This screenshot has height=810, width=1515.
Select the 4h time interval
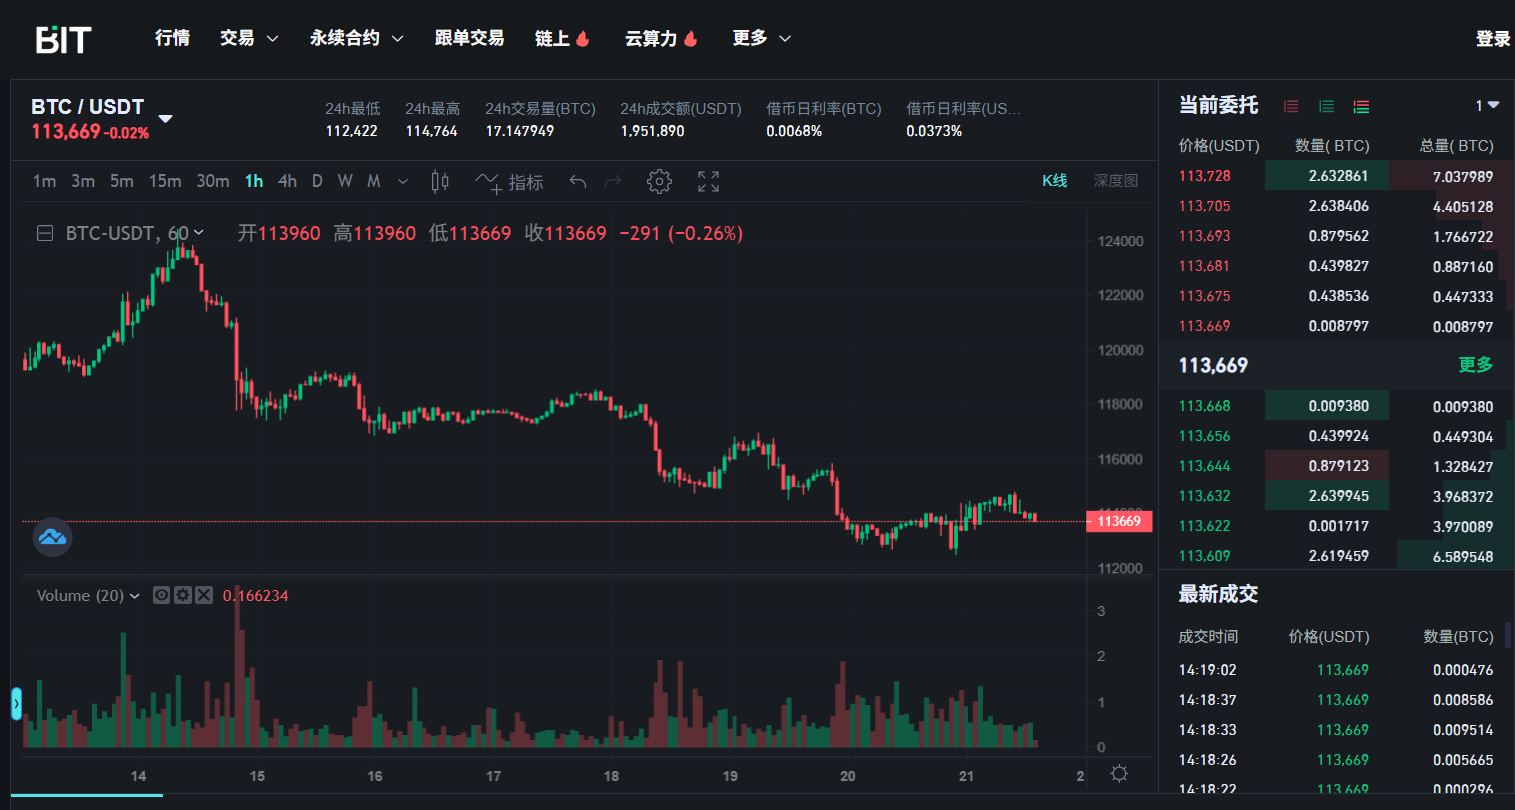[x=287, y=181]
